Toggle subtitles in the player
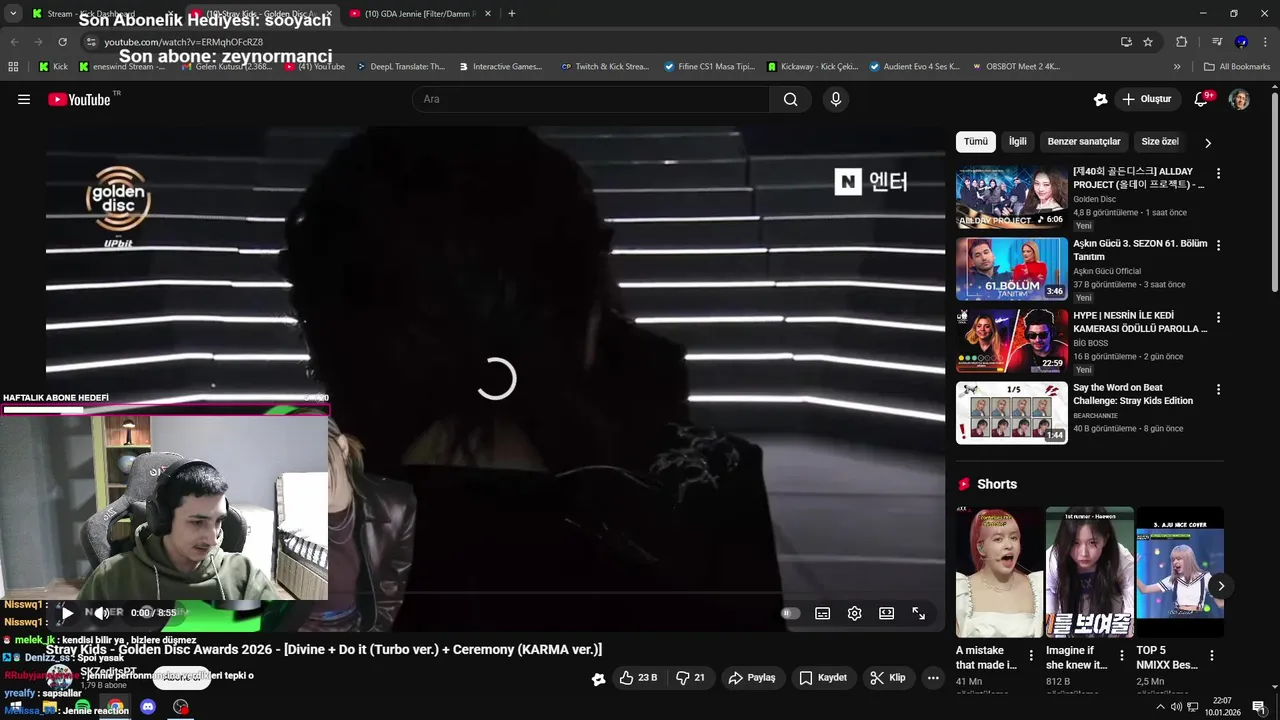Image resolution: width=1280 pixels, height=720 pixels. 822,613
